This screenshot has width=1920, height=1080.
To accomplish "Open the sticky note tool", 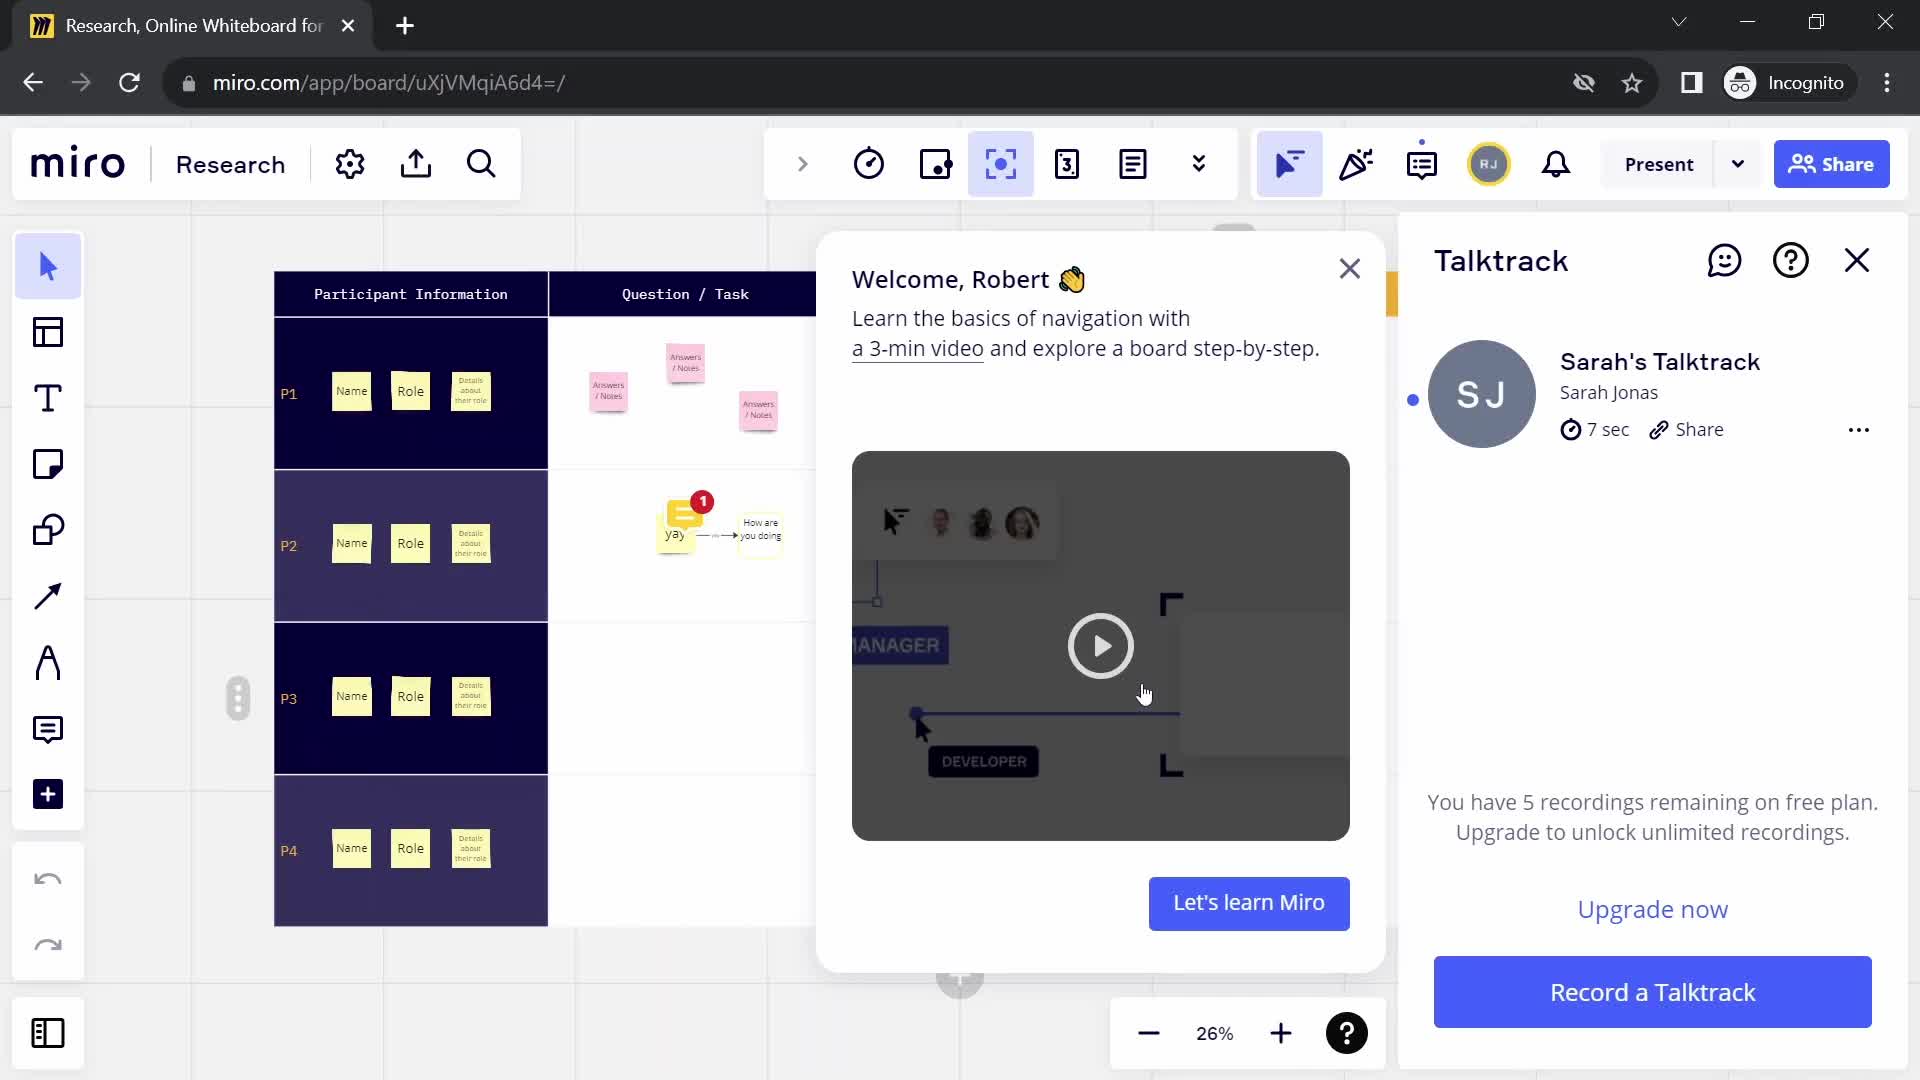I will pos(49,464).
